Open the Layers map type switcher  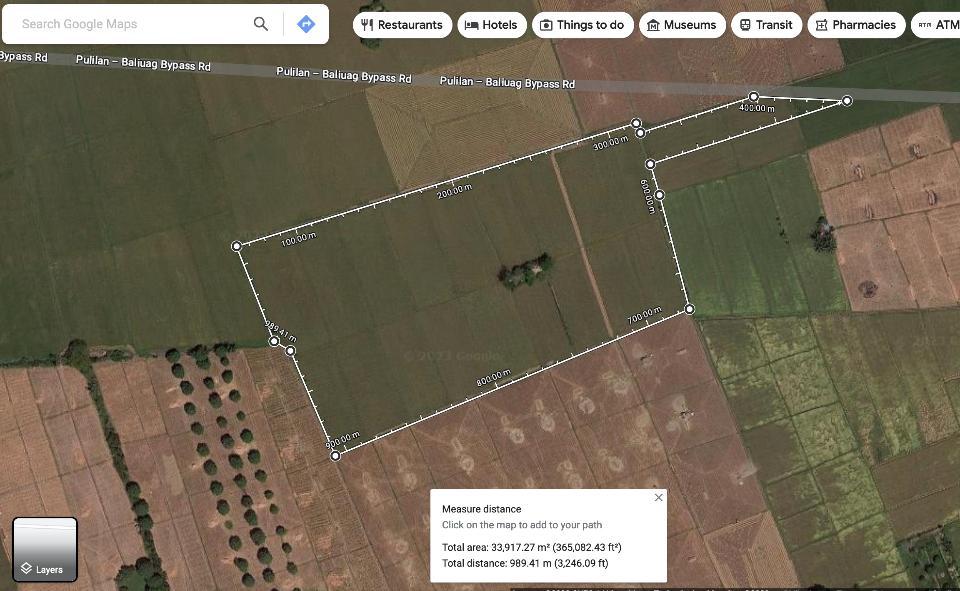click(x=45, y=549)
